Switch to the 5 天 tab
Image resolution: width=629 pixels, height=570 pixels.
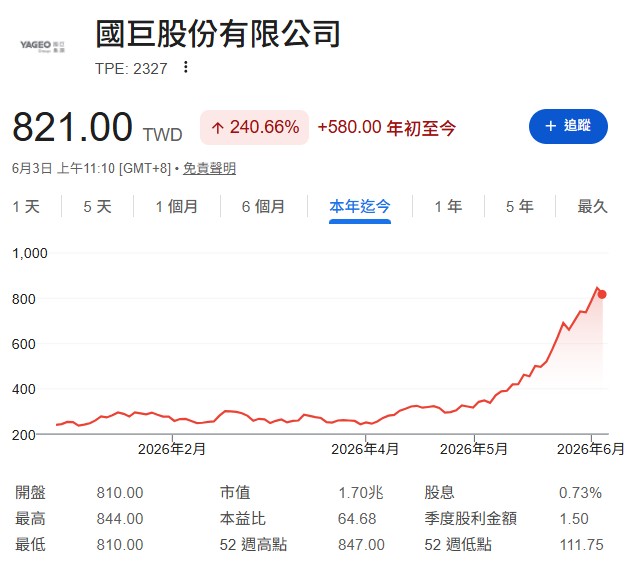click(x=97, y=207)
